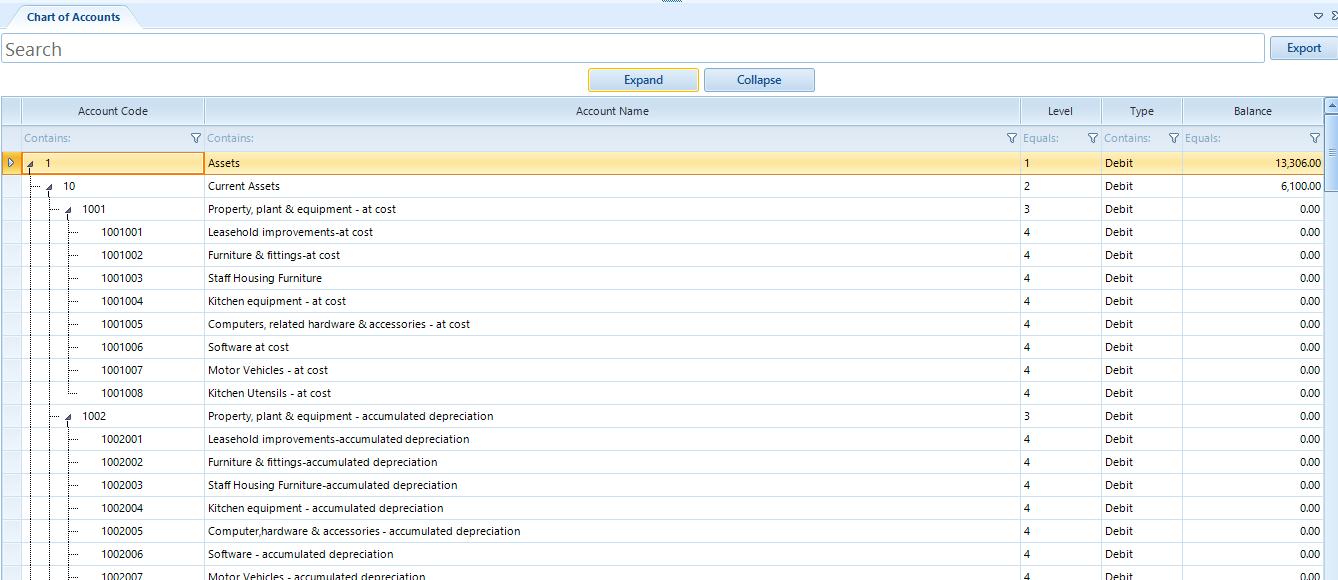Click the Account Code column filter icon
This screenshot has height=580, width=1338.
196,138
